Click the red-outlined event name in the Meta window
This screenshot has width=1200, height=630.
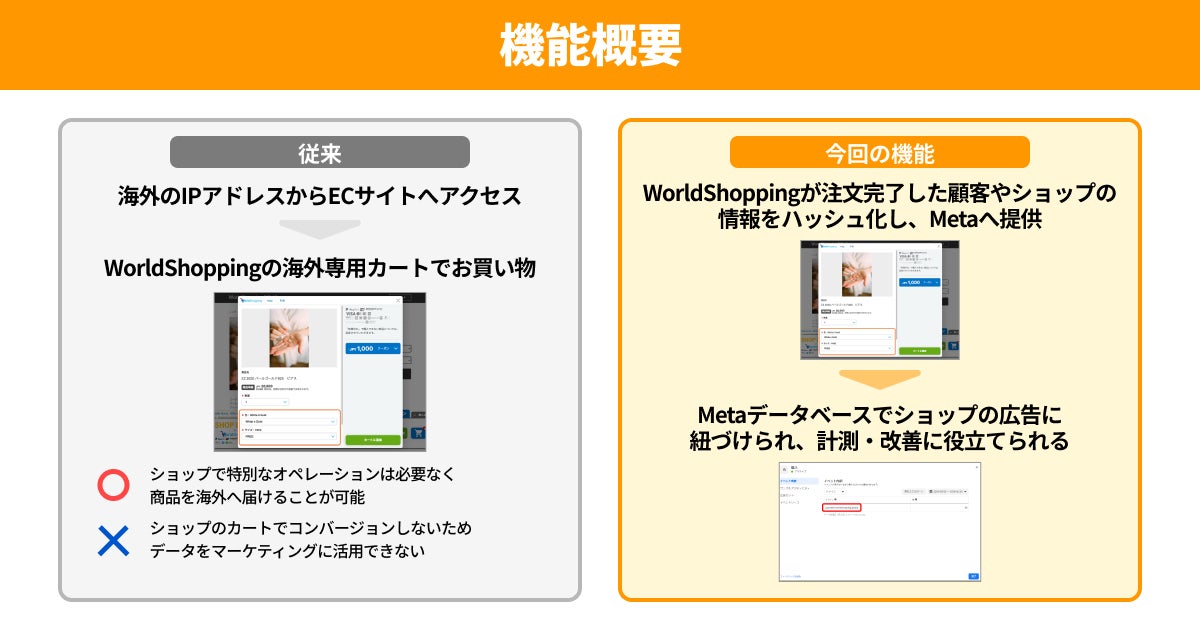[x=842, y=507]
